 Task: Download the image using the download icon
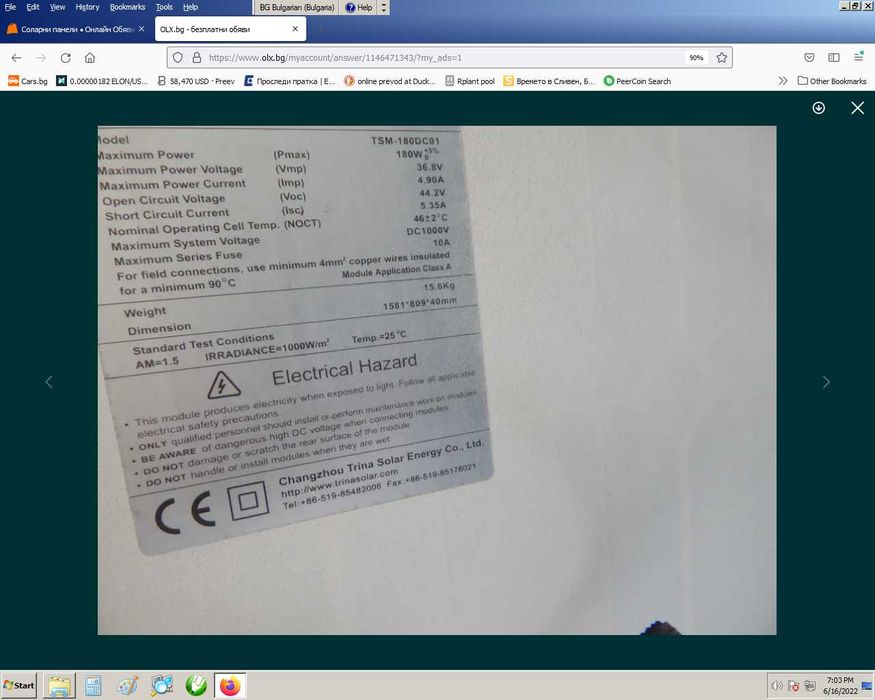(x=819, y=108)
